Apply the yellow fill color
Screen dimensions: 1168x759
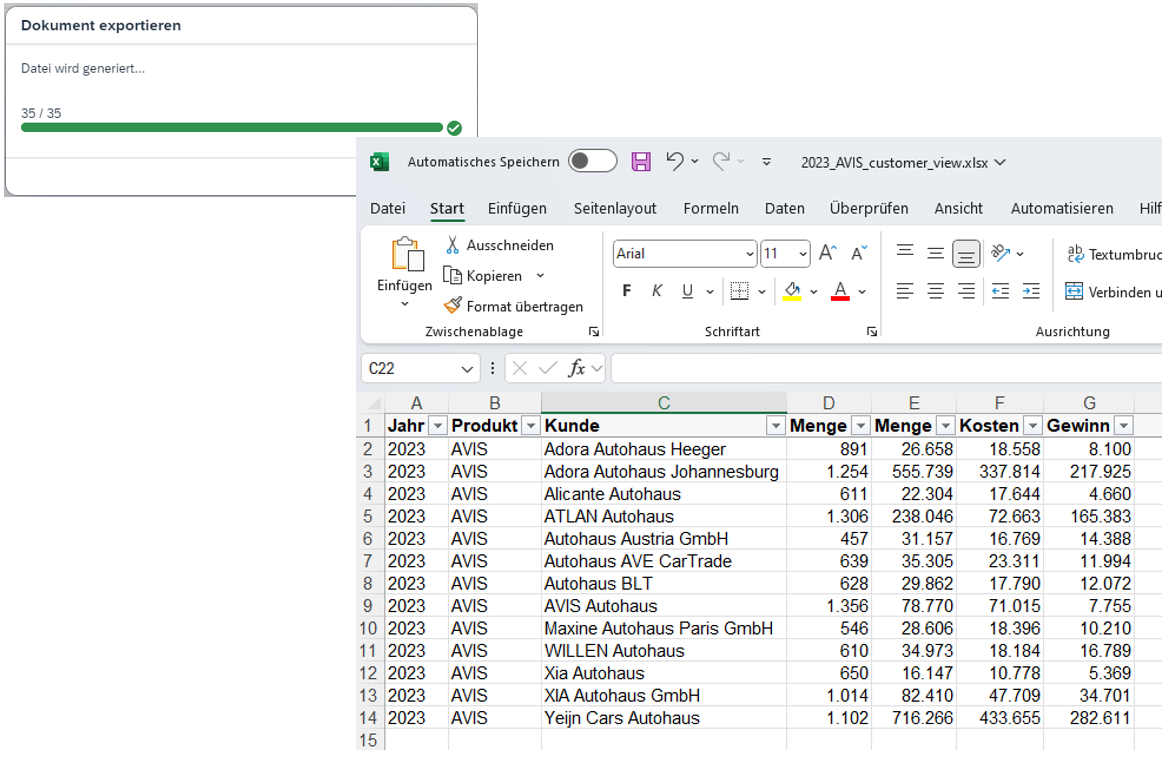click(x=792, y=291)
